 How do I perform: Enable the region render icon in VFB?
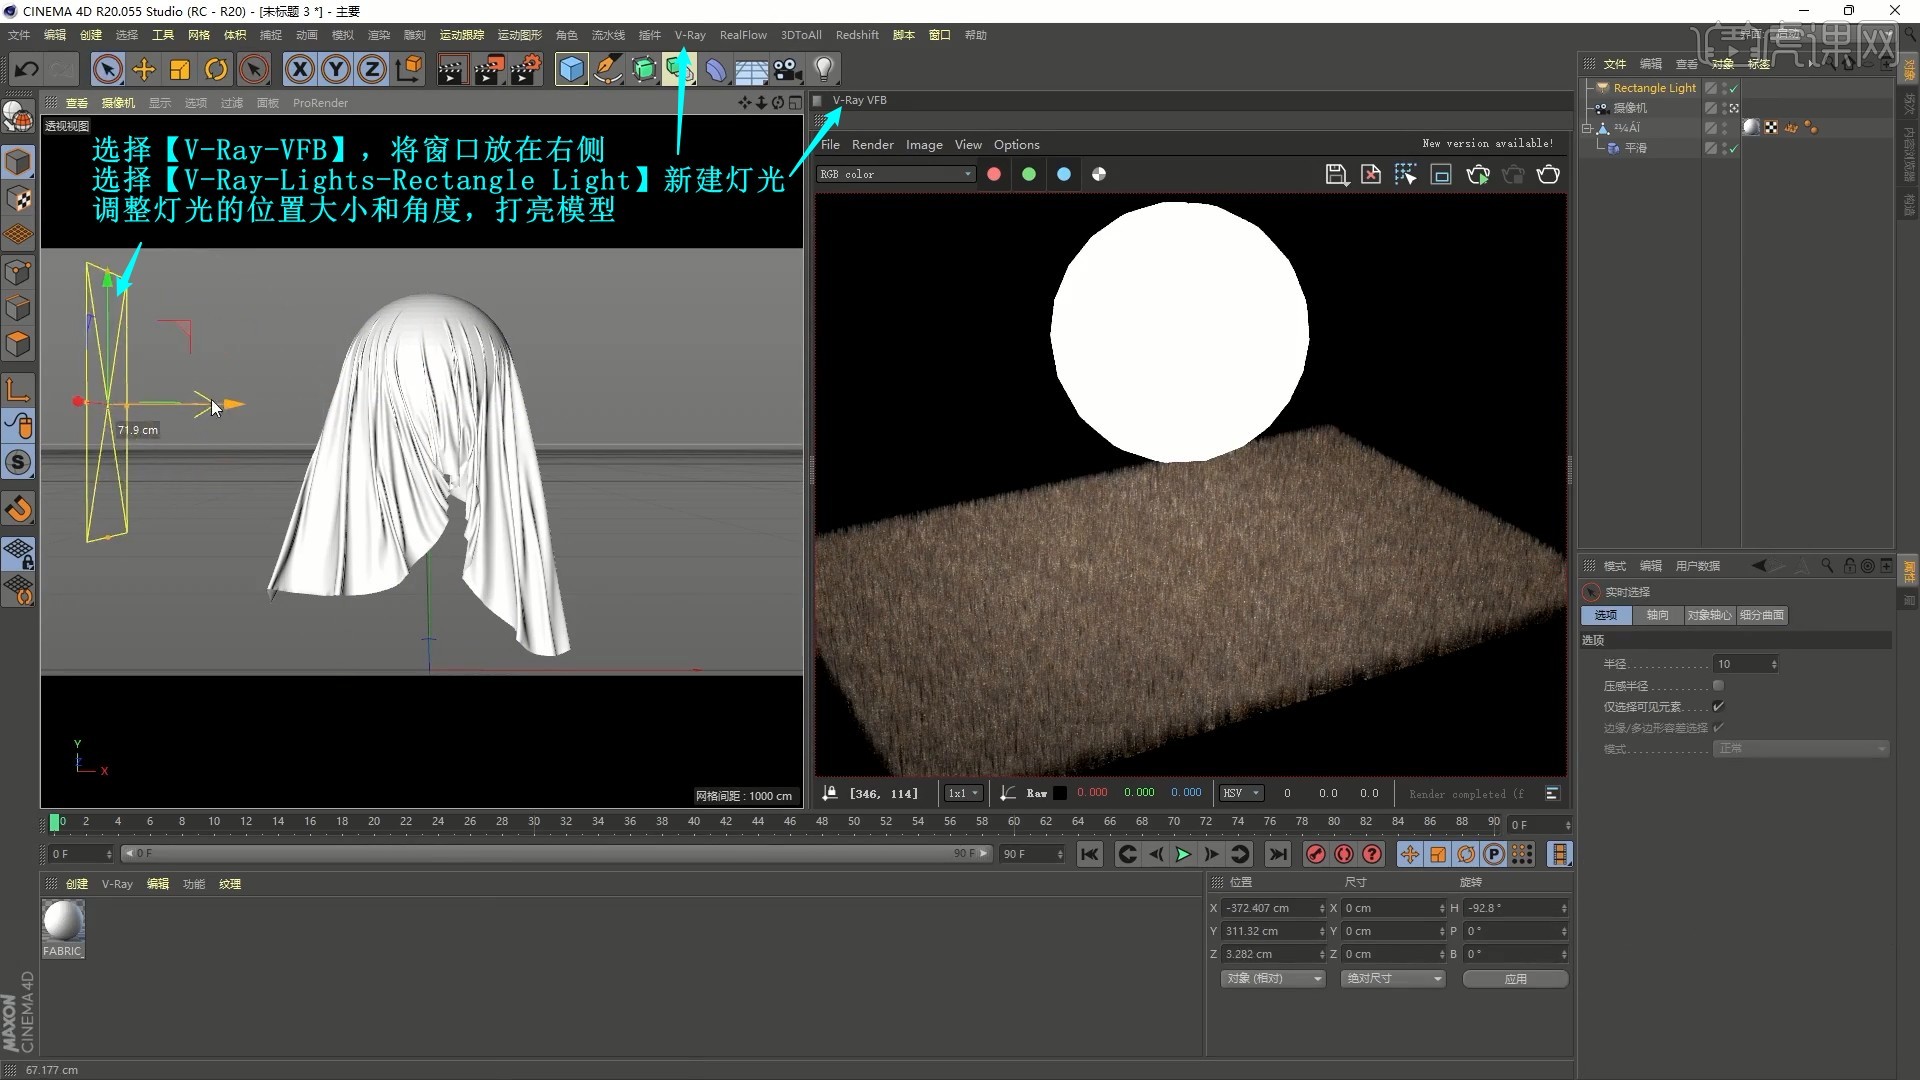coord(1406,174)
